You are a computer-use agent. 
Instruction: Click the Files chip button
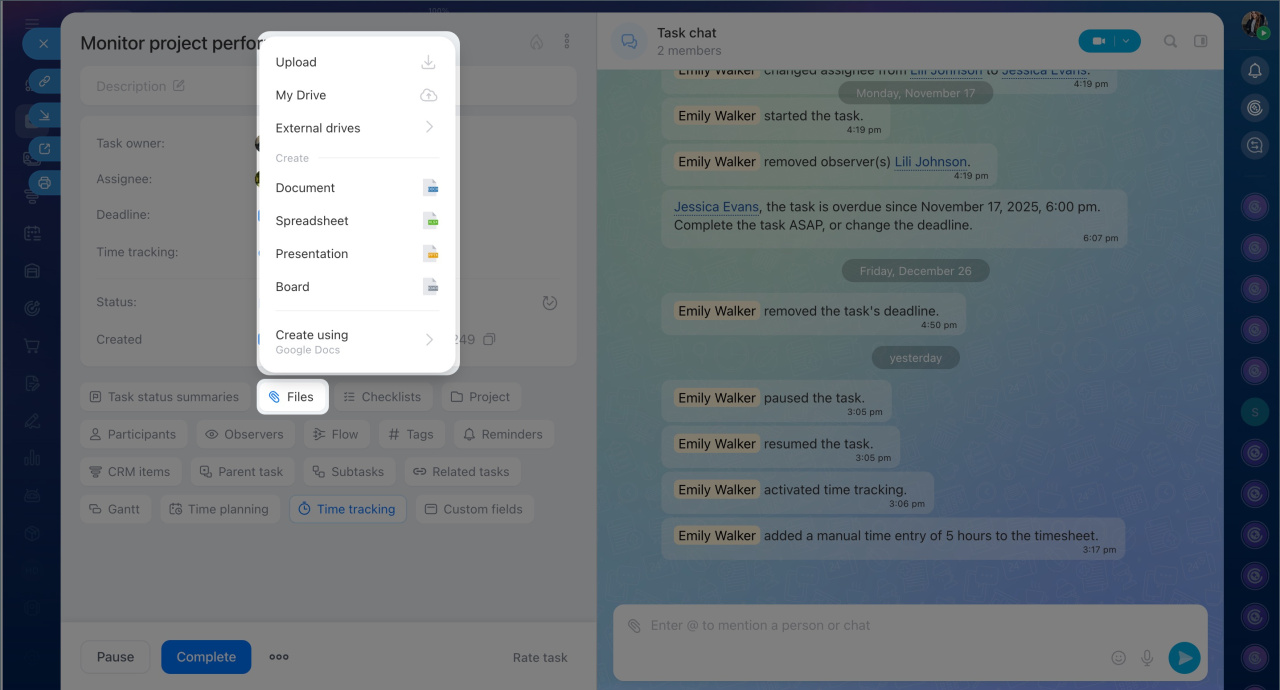(x=292, y=397)
